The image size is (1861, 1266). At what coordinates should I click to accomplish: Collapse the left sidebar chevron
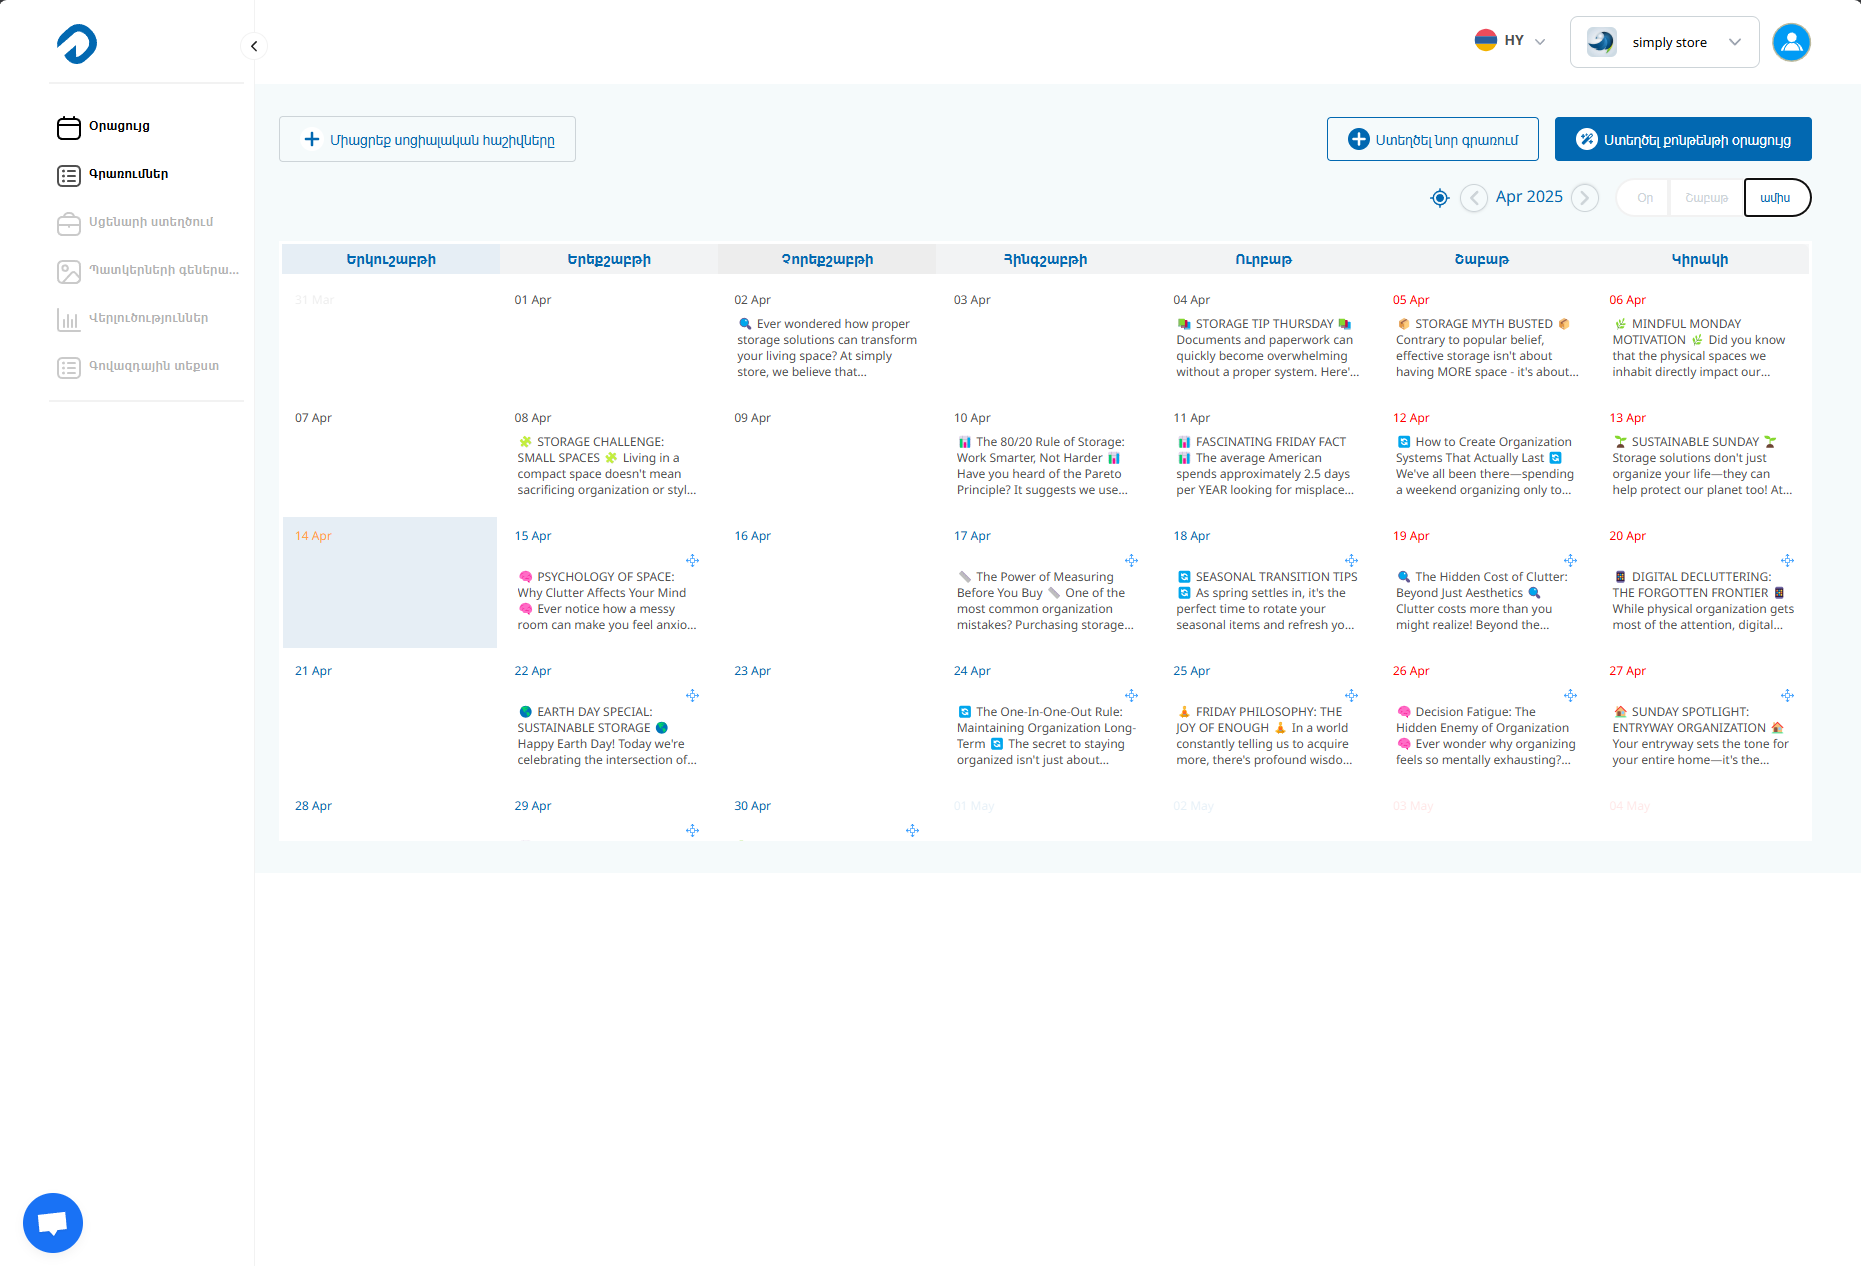pos(254,46)
